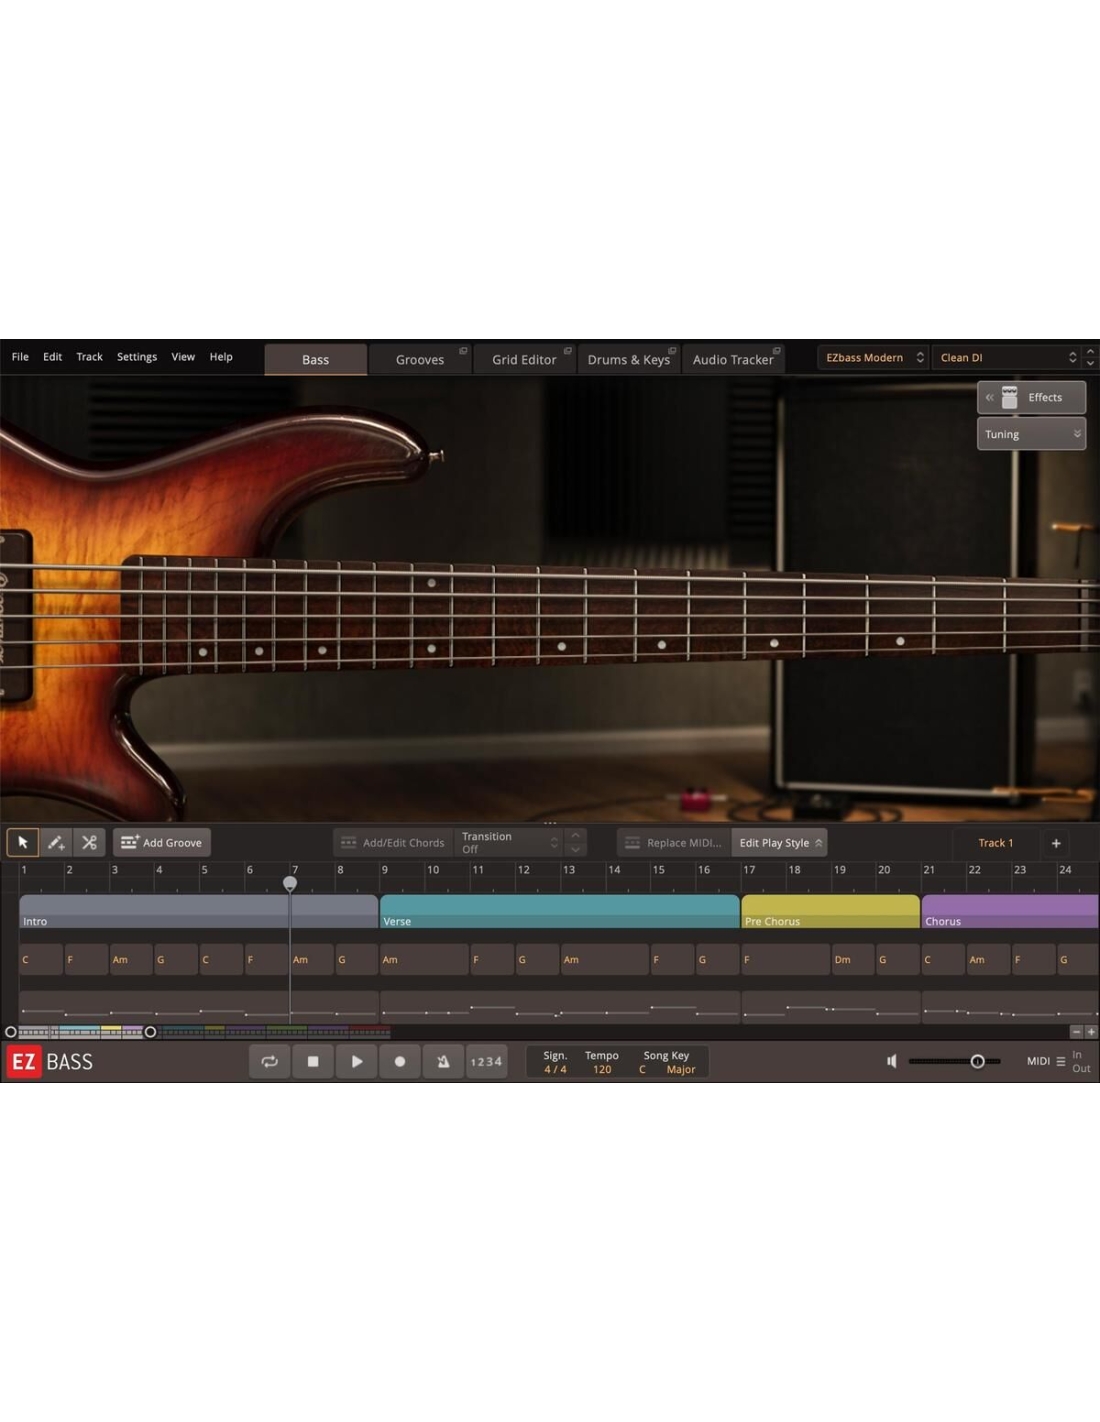Expand Edit Play Style panel
1100x1422 pixels.
(780, 842)
